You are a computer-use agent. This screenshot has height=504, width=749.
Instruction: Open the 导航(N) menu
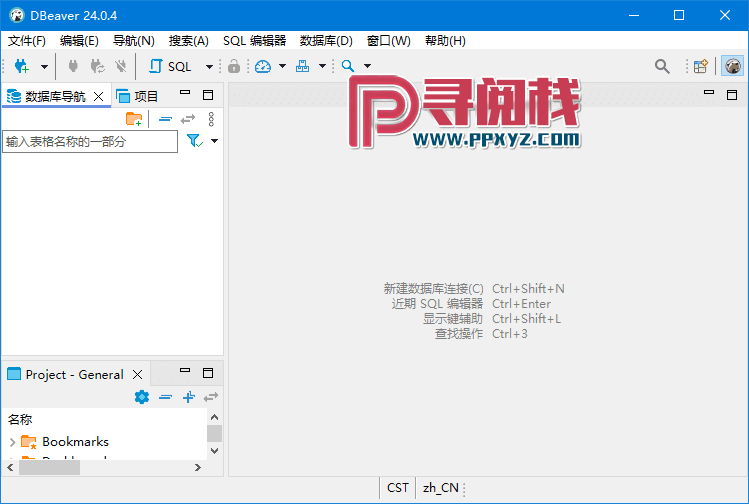point(134,41)
